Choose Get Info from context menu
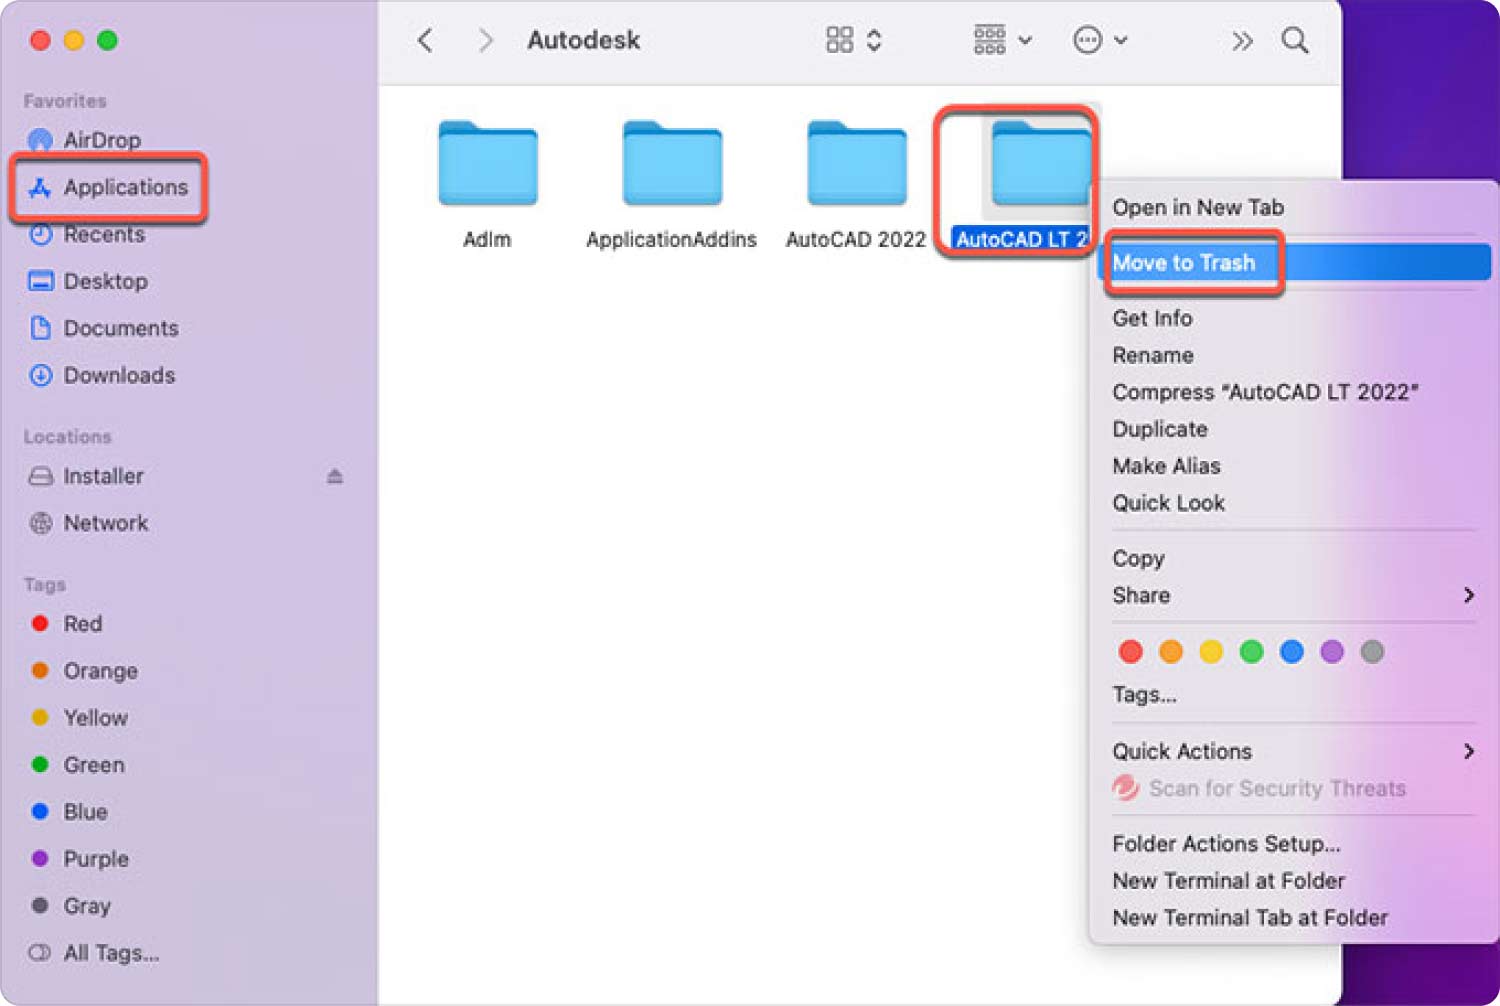Screen dimensions: 1500x1006 [1152, 318]
